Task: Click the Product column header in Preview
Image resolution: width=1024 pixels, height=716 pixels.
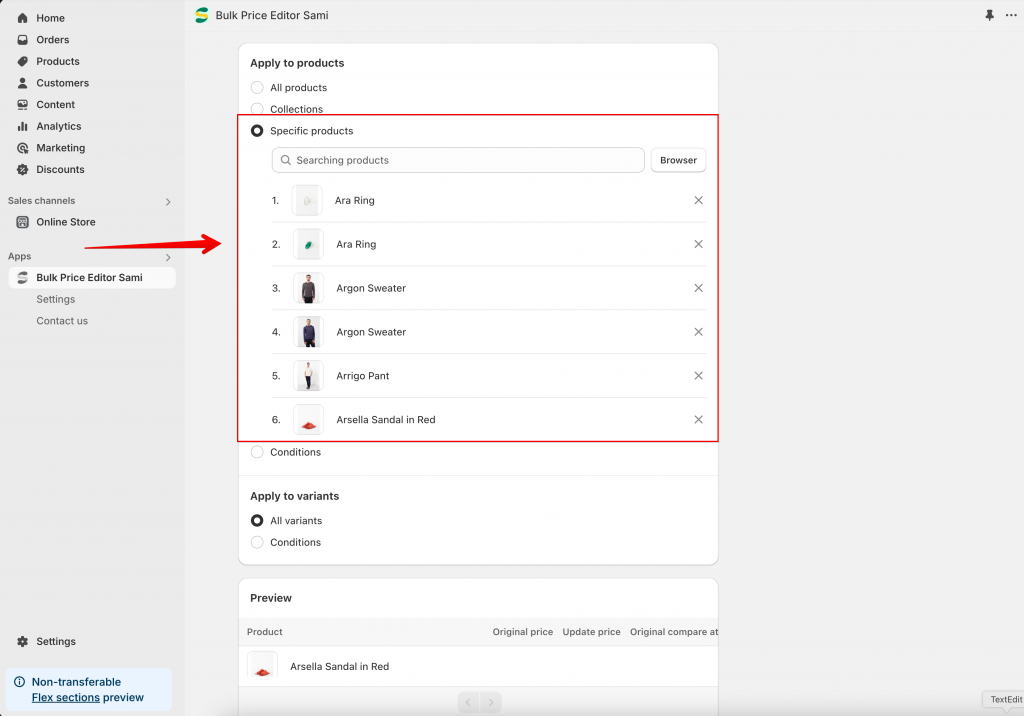Action: (264, 632)
